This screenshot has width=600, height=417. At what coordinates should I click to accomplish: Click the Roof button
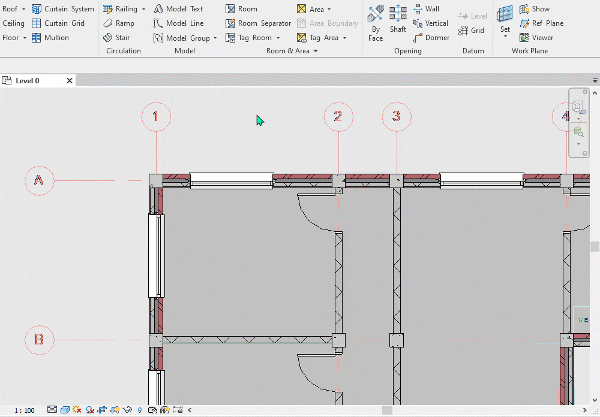pyautogui.click(x=10, y=9)
